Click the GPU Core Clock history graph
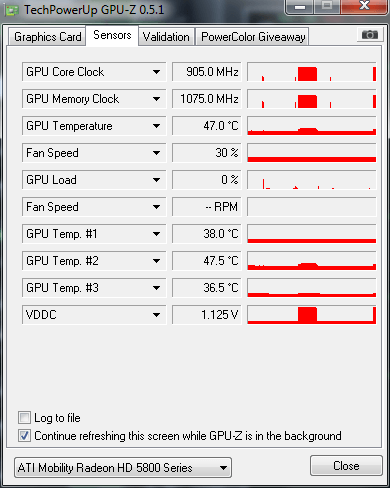The image size is (390, 488). click(x=312, y=72)
